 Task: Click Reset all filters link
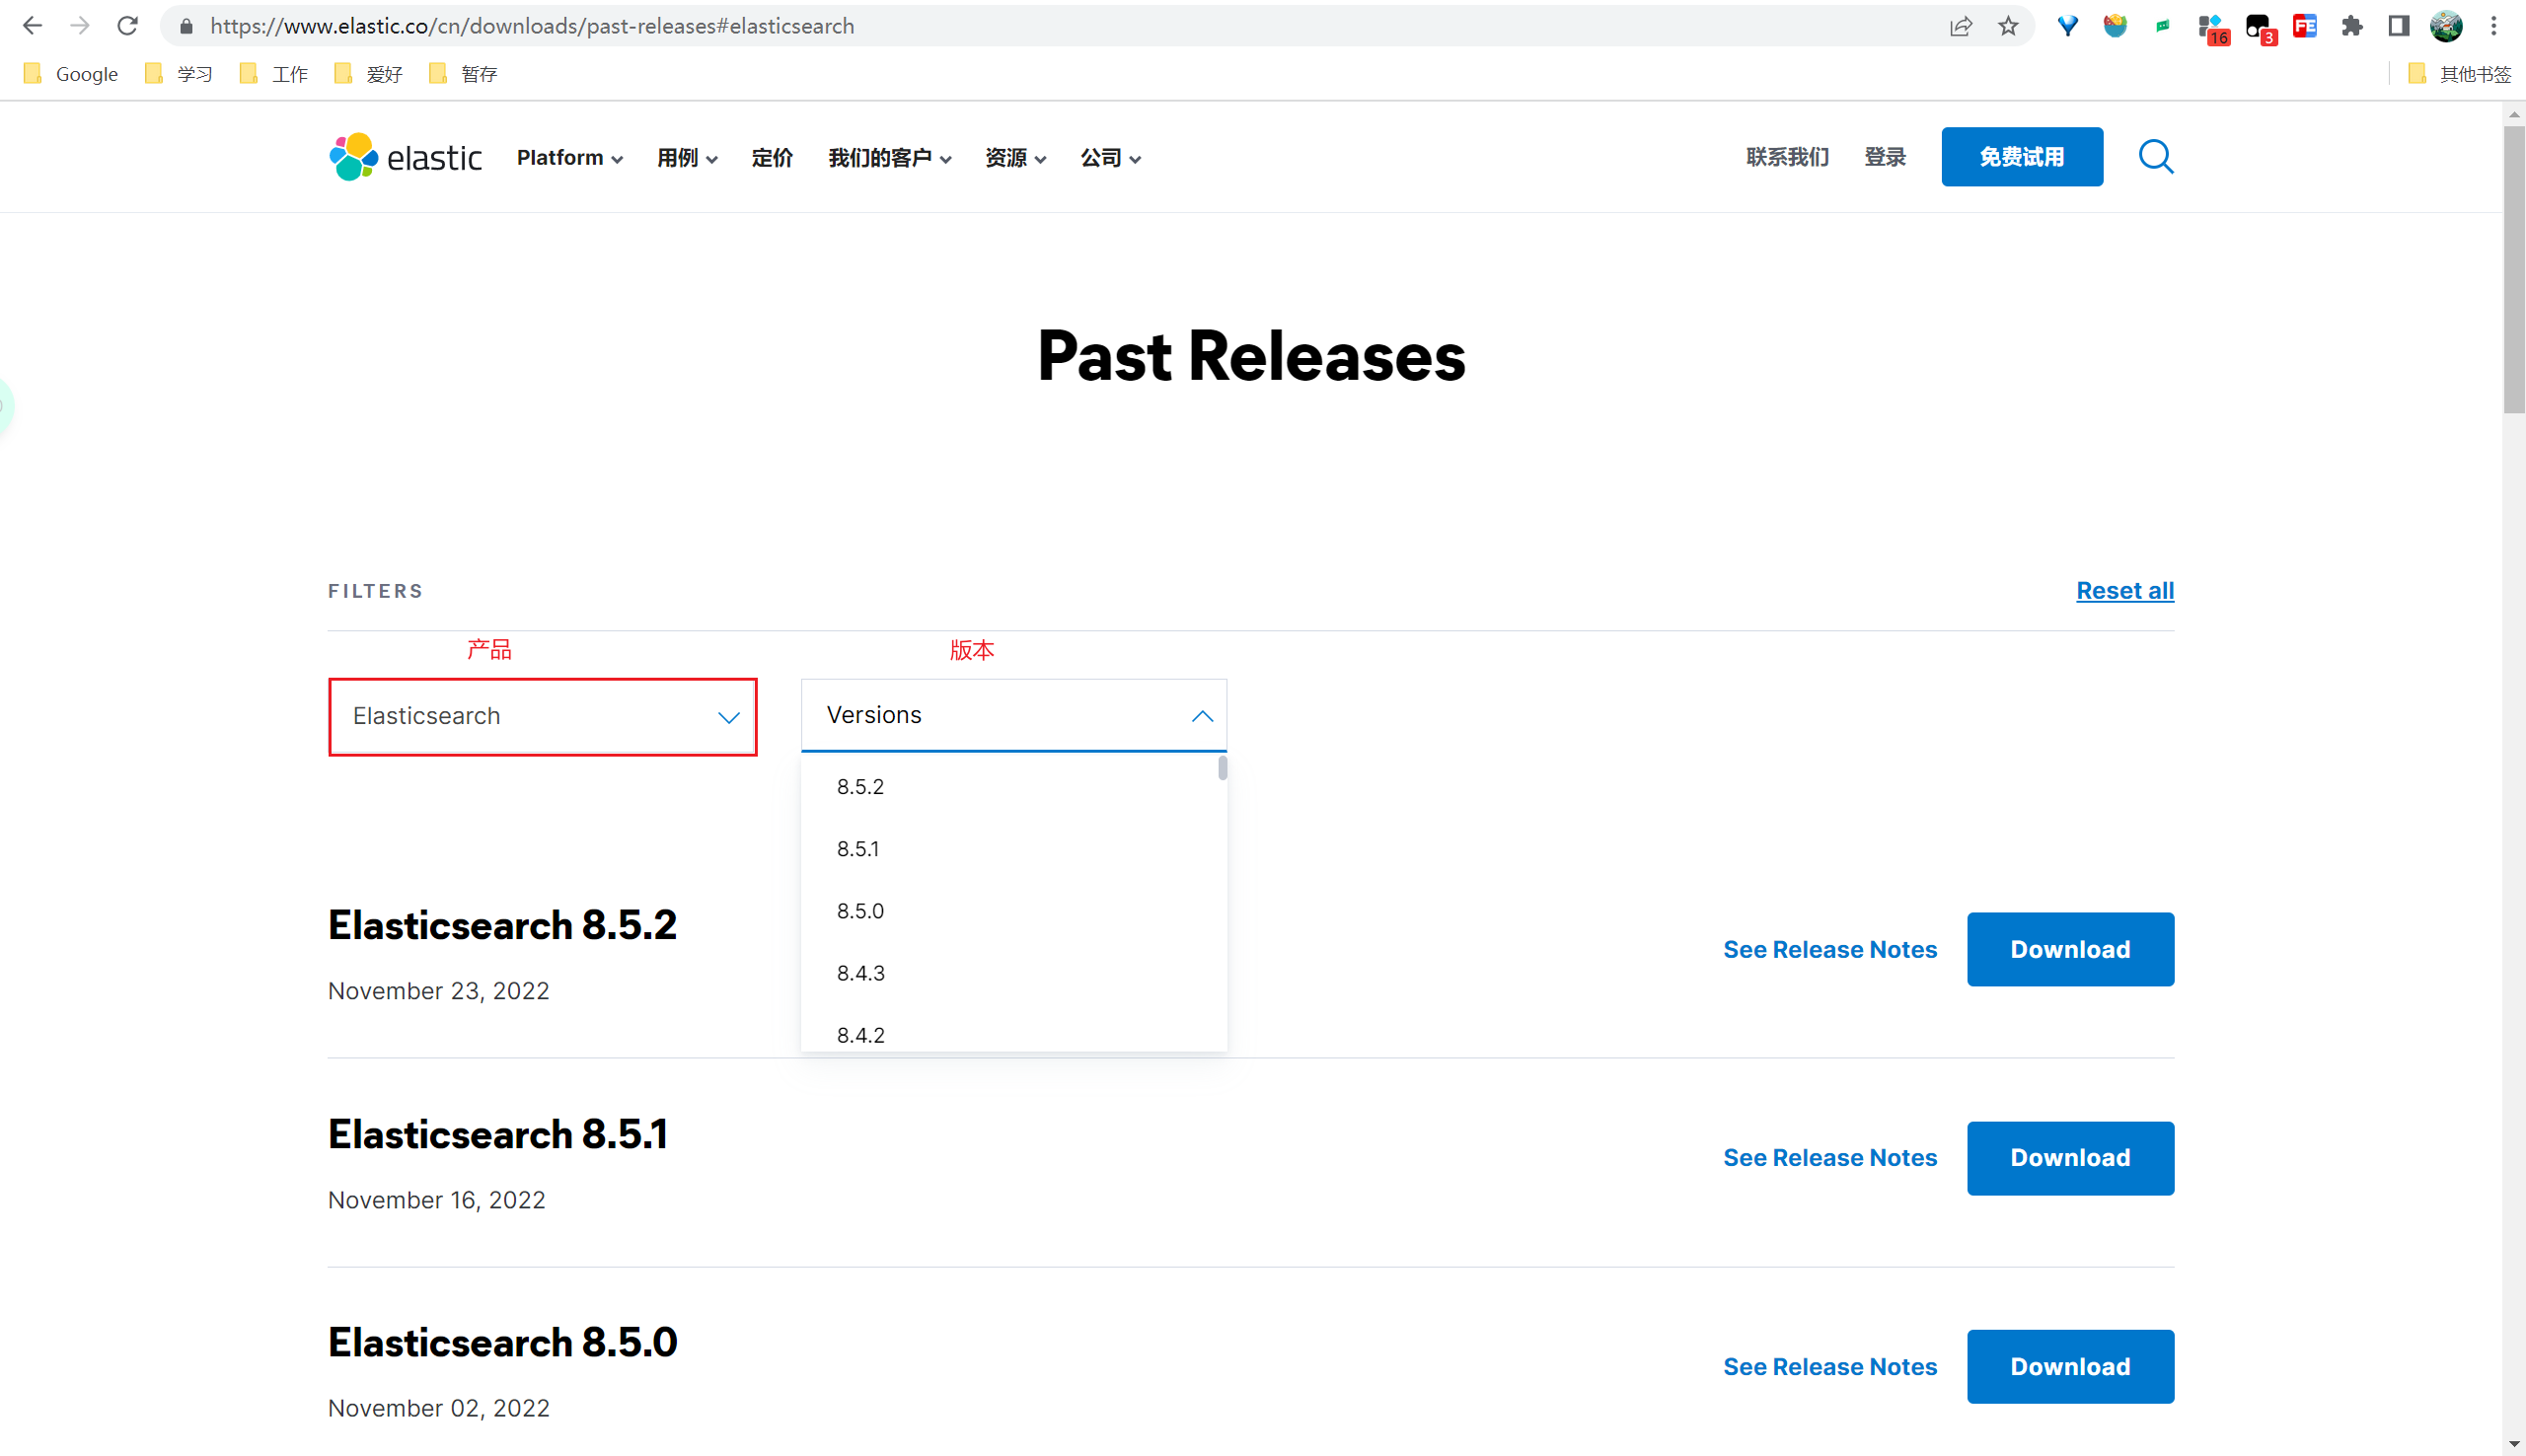pos(2124,590)
